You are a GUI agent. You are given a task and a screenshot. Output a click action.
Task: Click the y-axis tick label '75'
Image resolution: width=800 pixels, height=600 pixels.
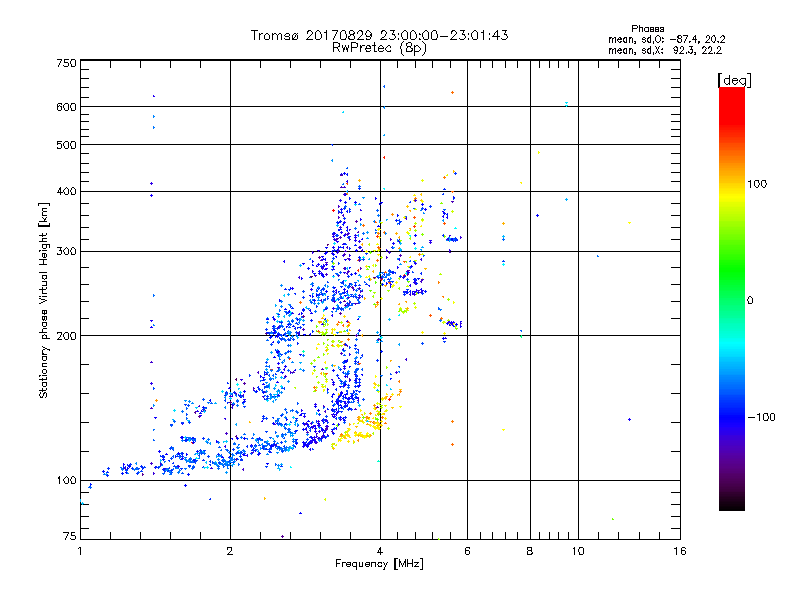pyautogui.click(x=70, y=536)
